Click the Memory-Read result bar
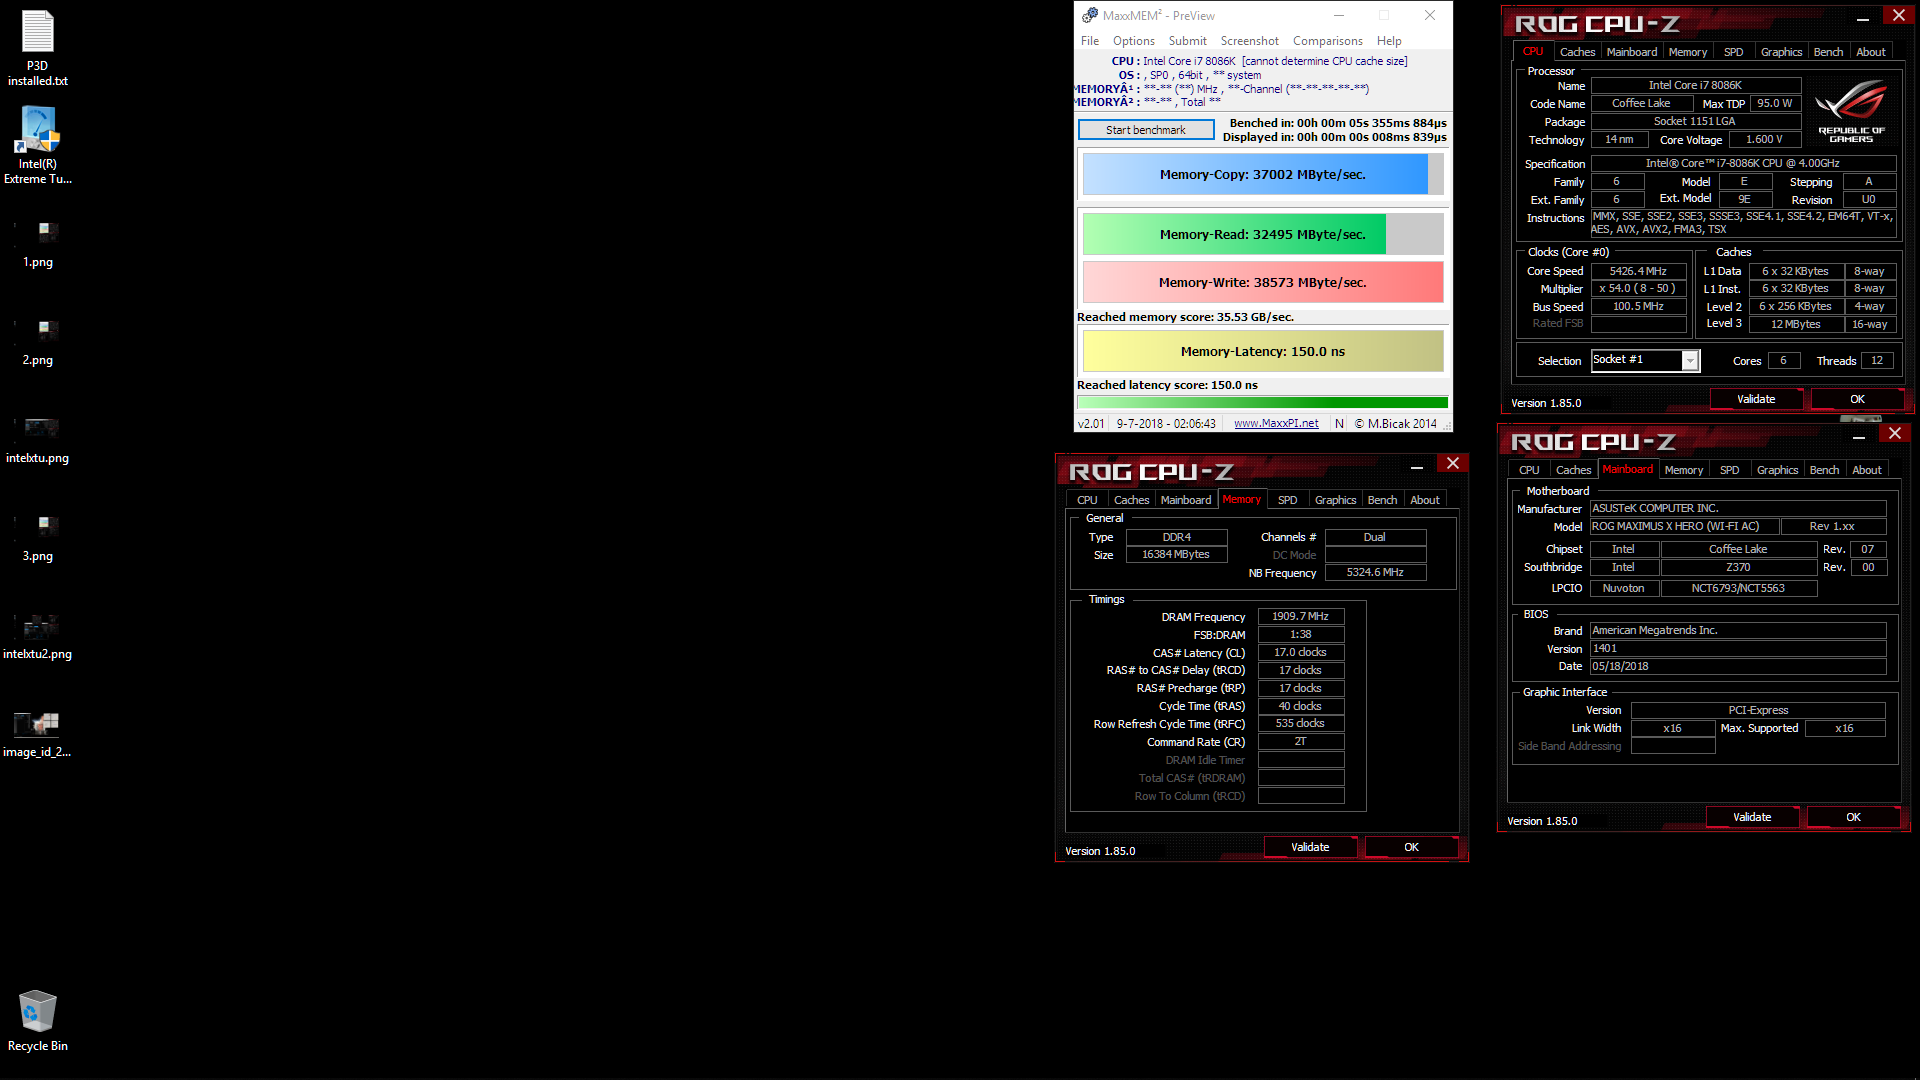 pyautogui.click(x=1263, y=234)
